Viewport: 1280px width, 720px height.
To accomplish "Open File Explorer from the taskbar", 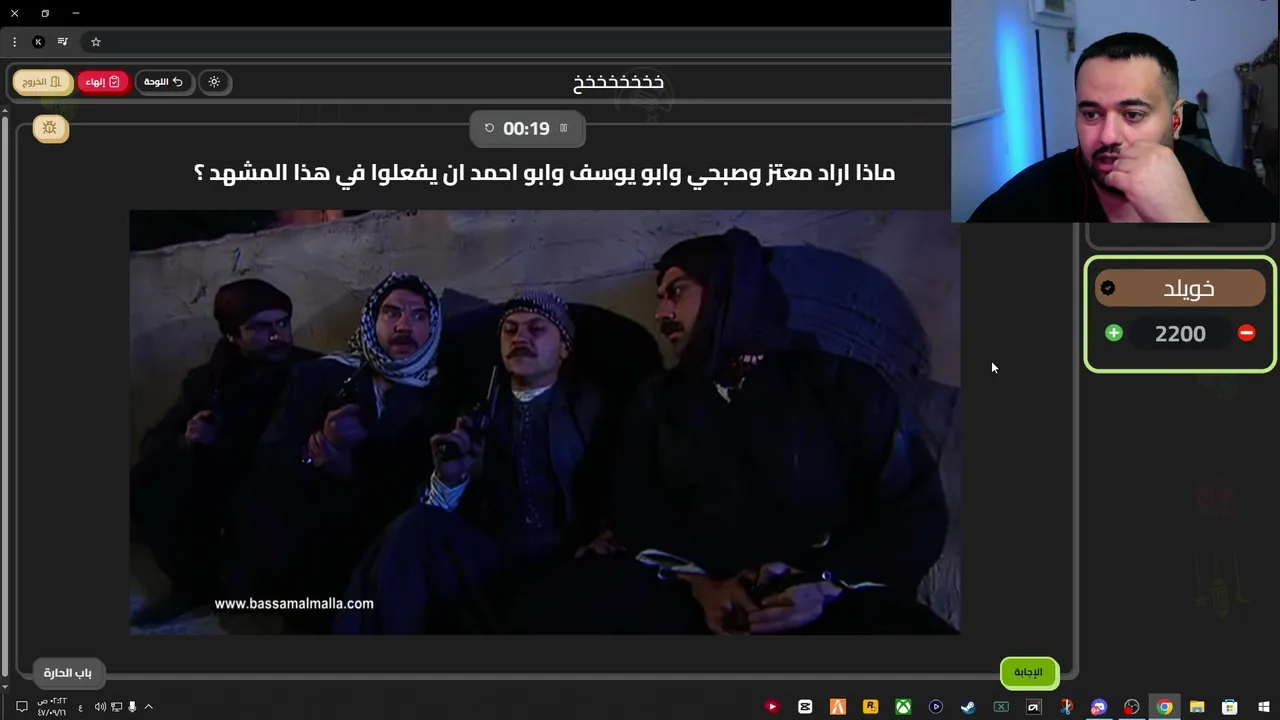I will pyautogui.click(x=1197, y=707).
